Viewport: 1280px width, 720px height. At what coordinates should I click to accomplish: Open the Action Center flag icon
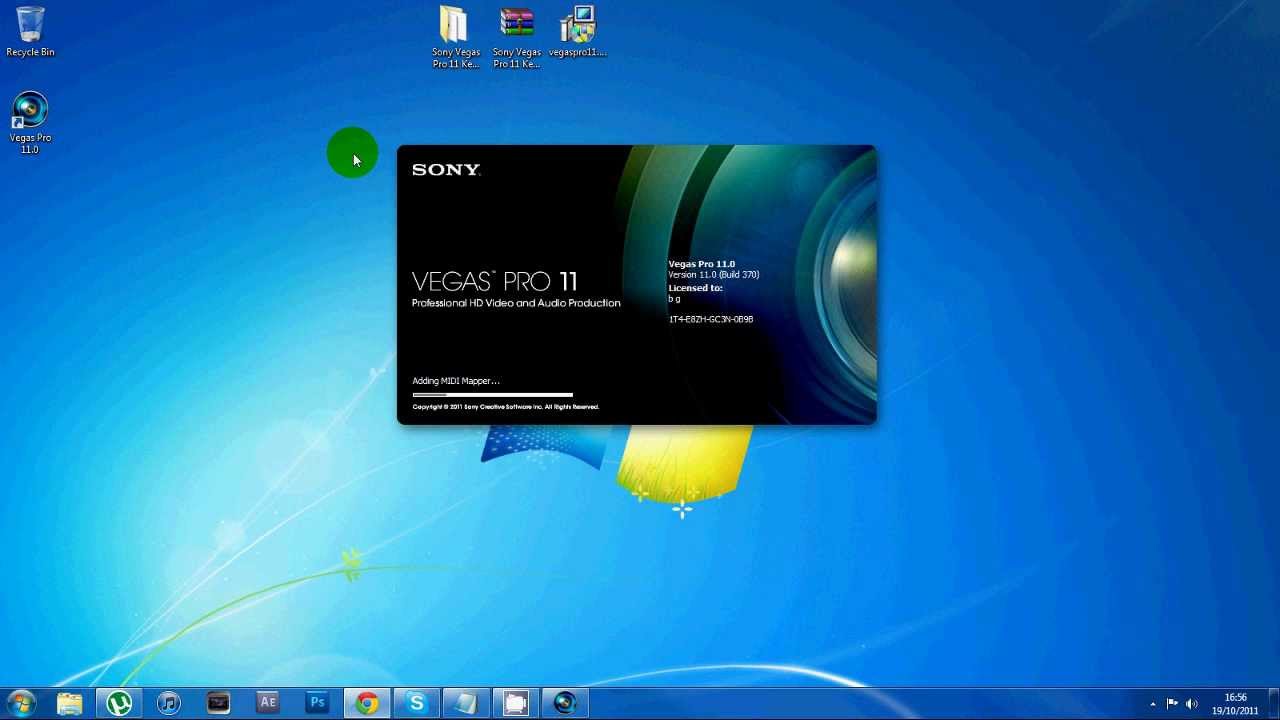click(x=1172, y=704)
